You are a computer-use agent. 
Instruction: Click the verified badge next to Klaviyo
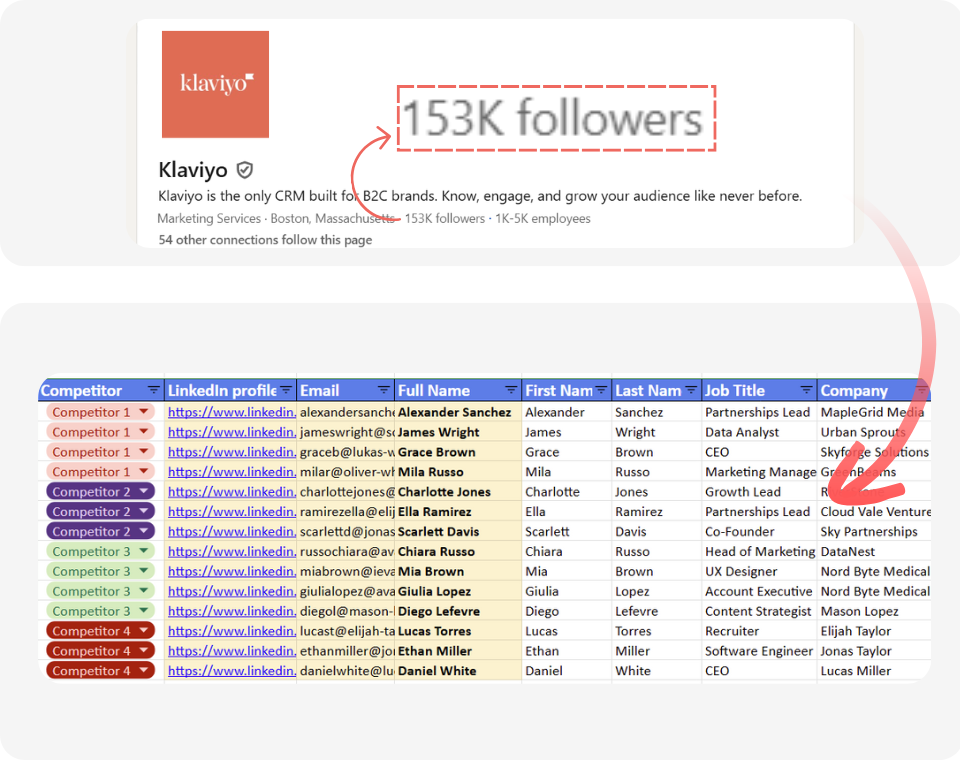pyautogui.click(x=245, y=170)
